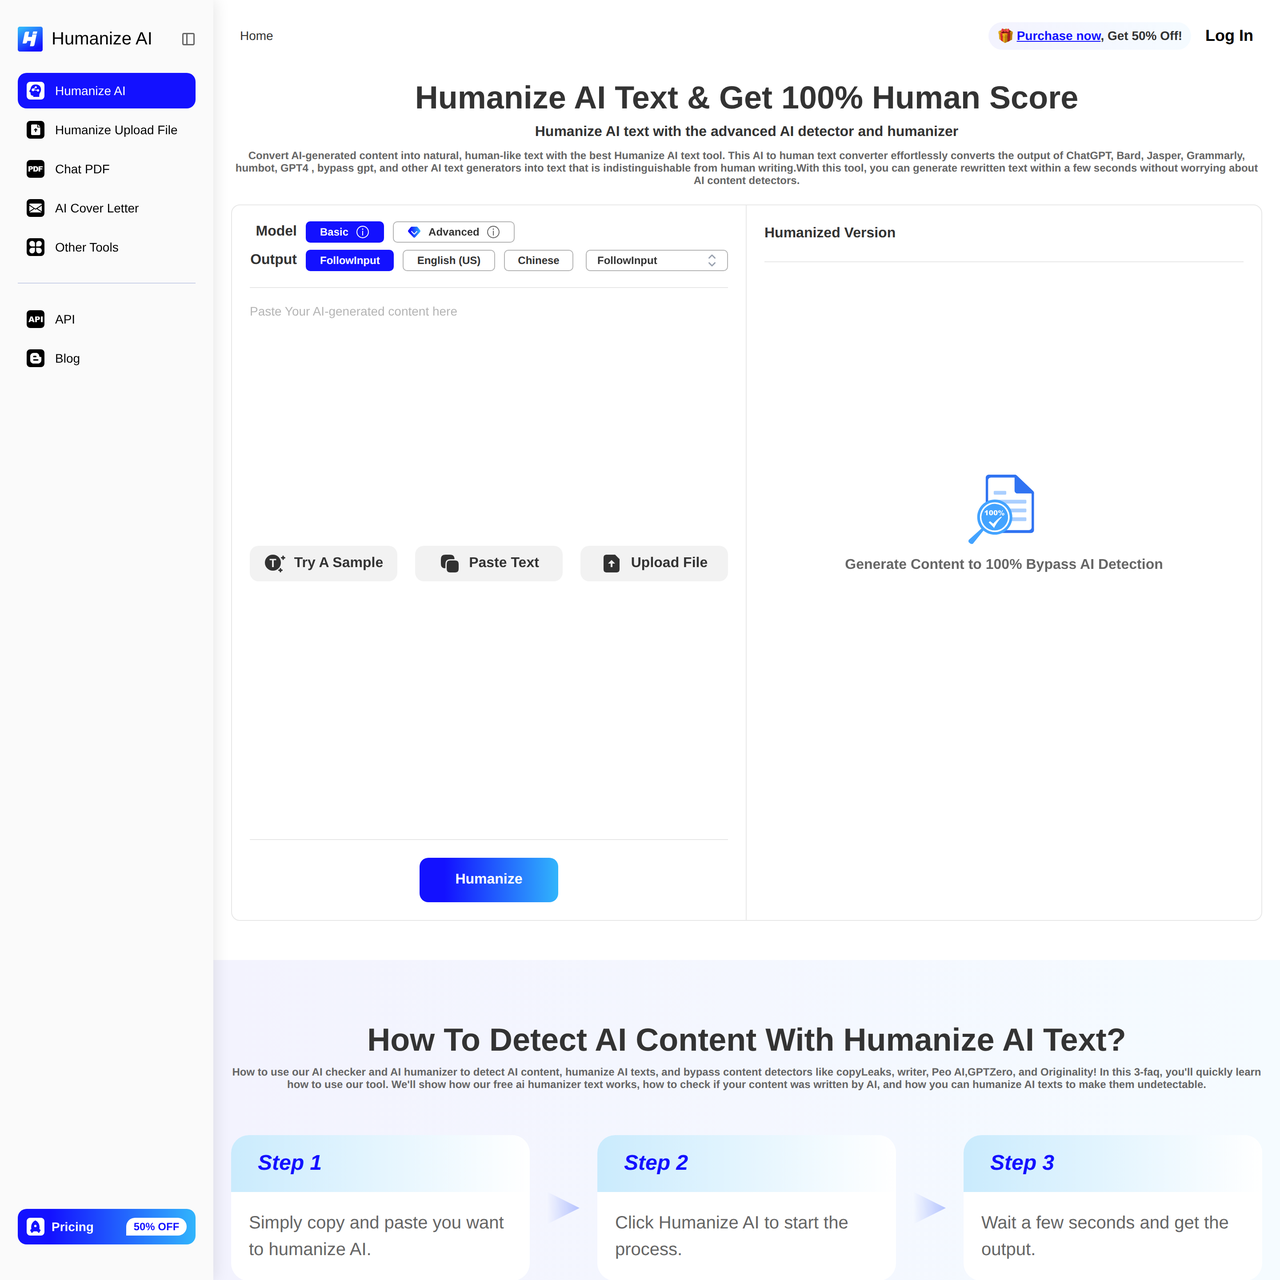The width and height of the screenshot is (1280, 1280).
Task: Click the dropdown chevrons on language selector
Action: pyautogui.click(x=712, y=260)
